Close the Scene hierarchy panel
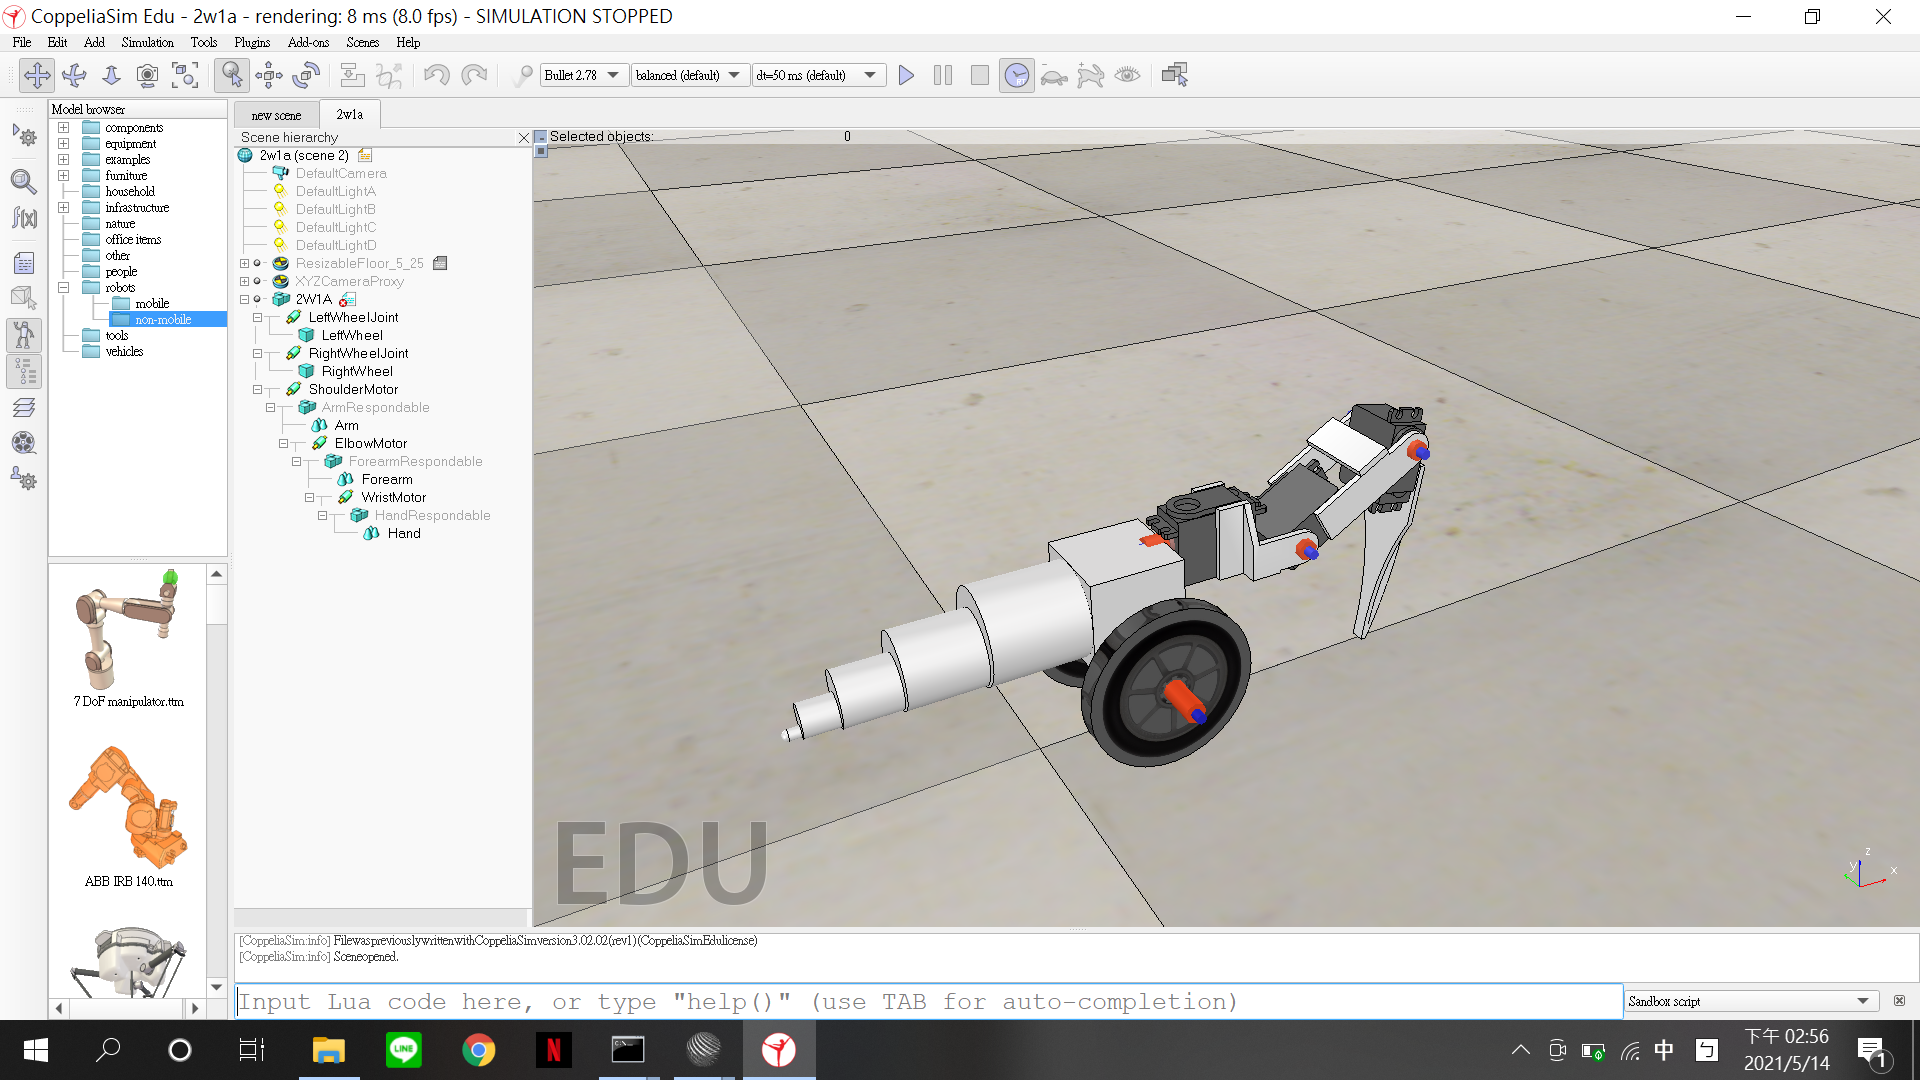This screenshot has width=1920, height=1080. (523, 137)
